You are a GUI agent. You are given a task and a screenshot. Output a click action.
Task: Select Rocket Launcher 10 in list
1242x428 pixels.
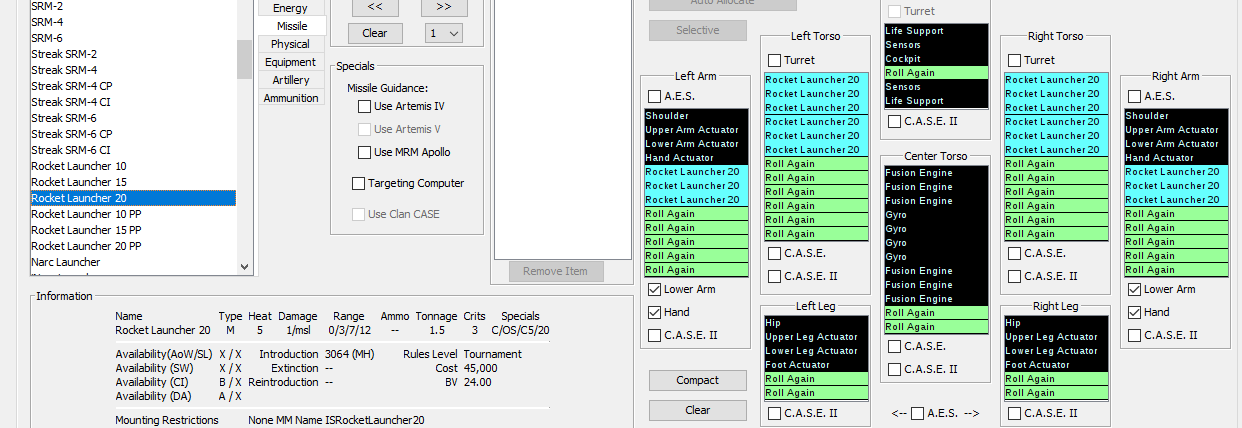point(133,166)
